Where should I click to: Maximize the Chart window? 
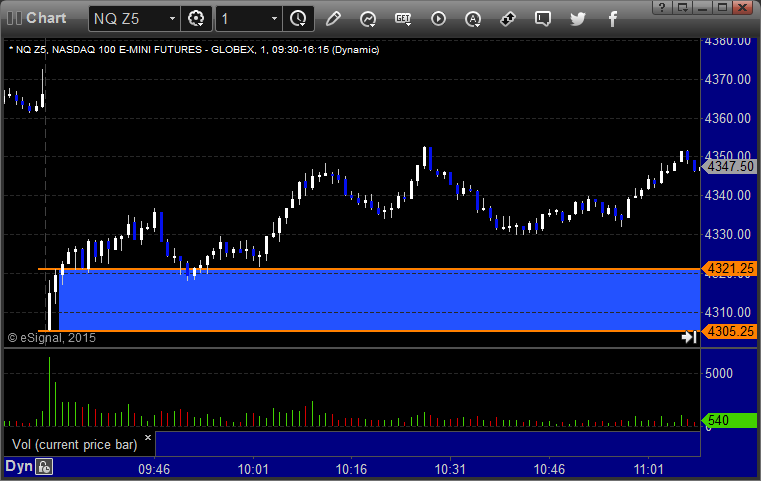point(722,7)
